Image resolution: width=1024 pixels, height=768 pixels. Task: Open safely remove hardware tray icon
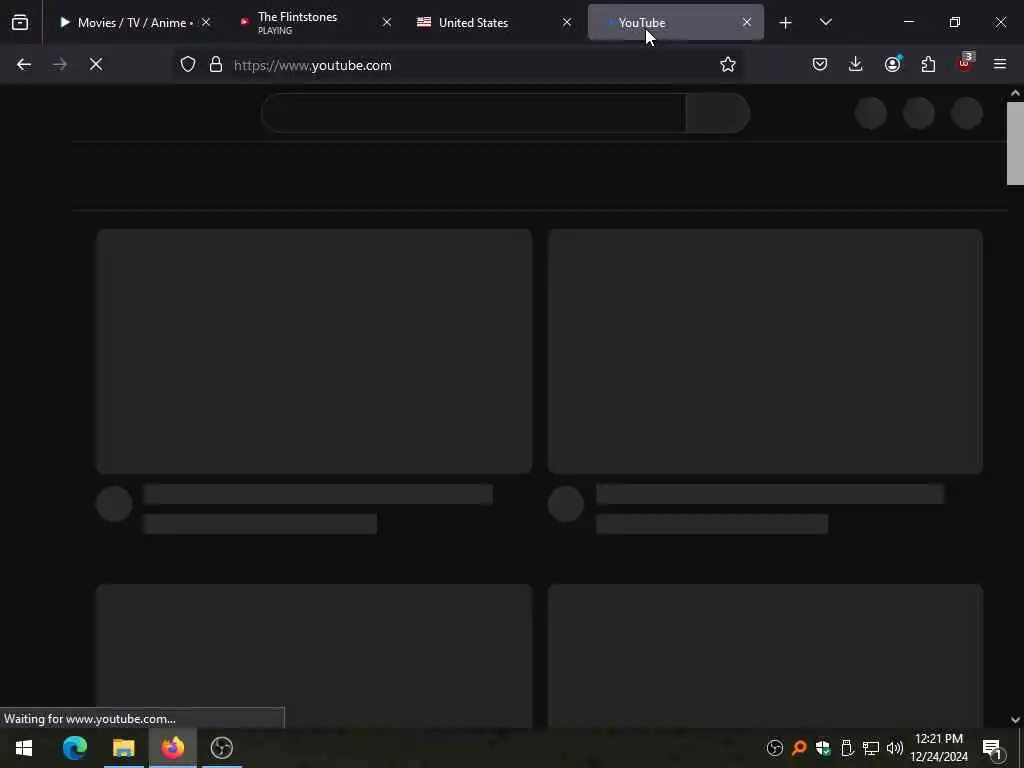click(847, 748)
